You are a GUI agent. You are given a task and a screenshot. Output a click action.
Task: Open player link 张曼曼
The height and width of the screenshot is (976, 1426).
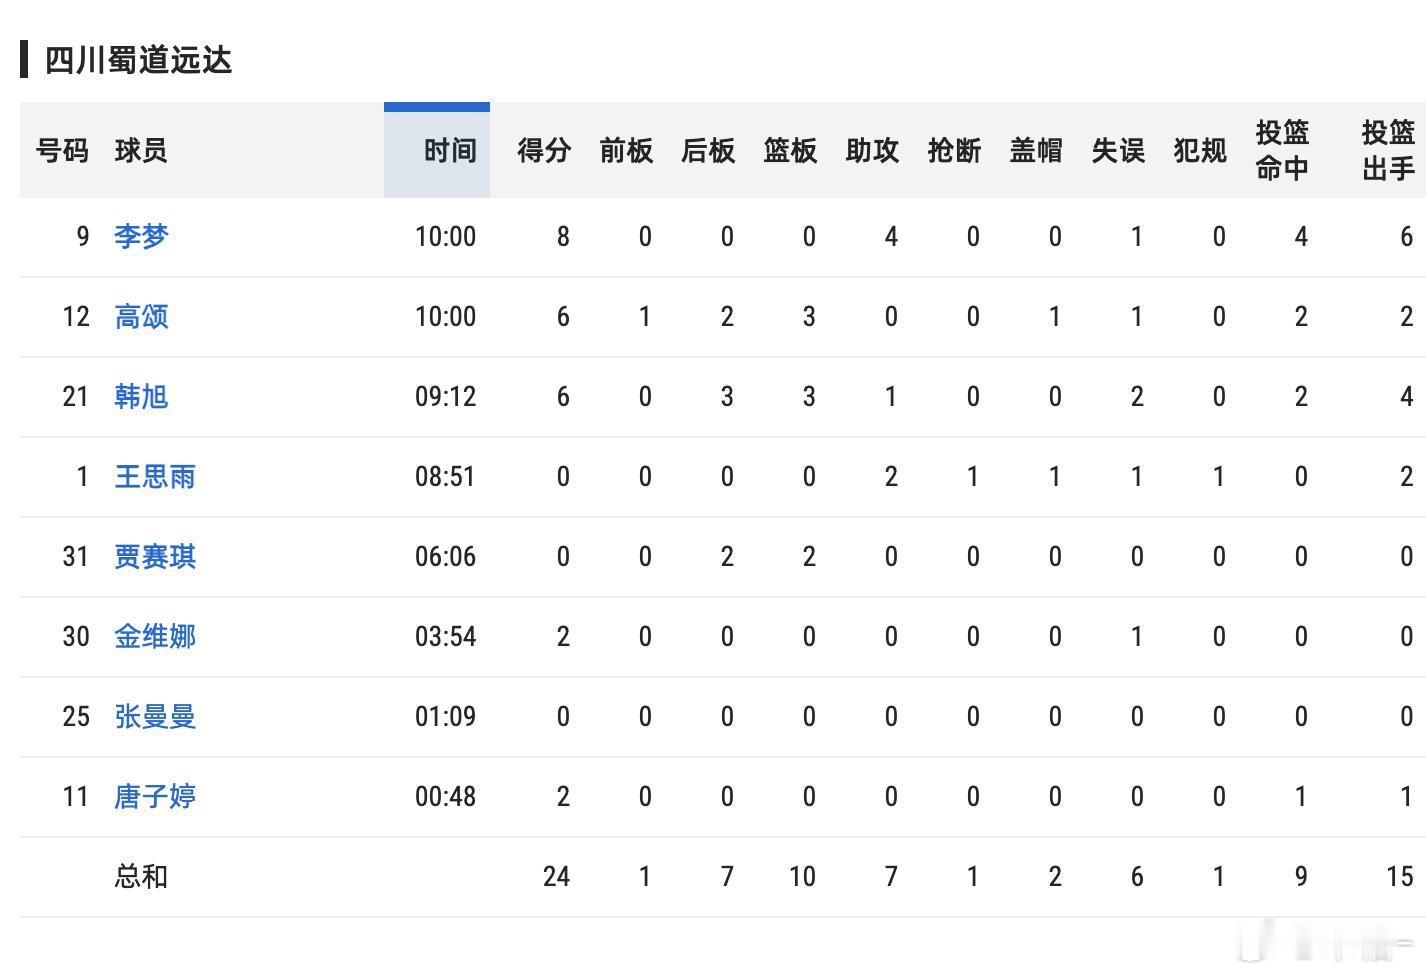point(155,717)
